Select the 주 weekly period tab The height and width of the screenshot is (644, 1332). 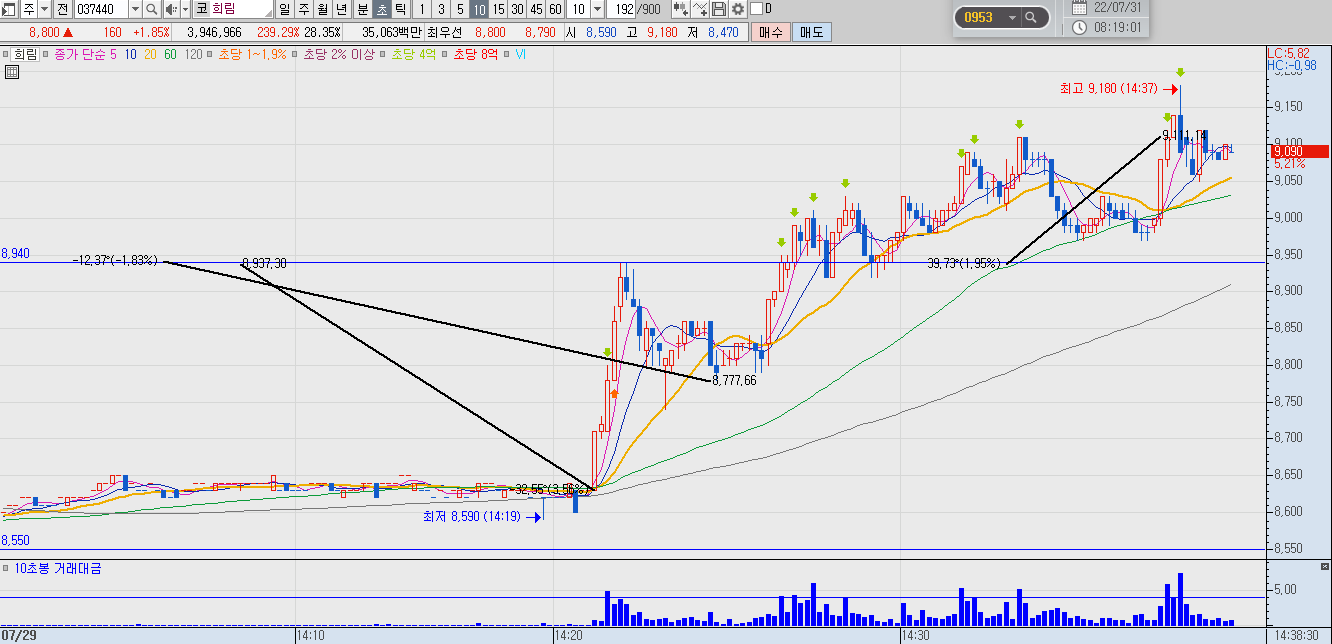pyautogui.click(x=303, y=9)
